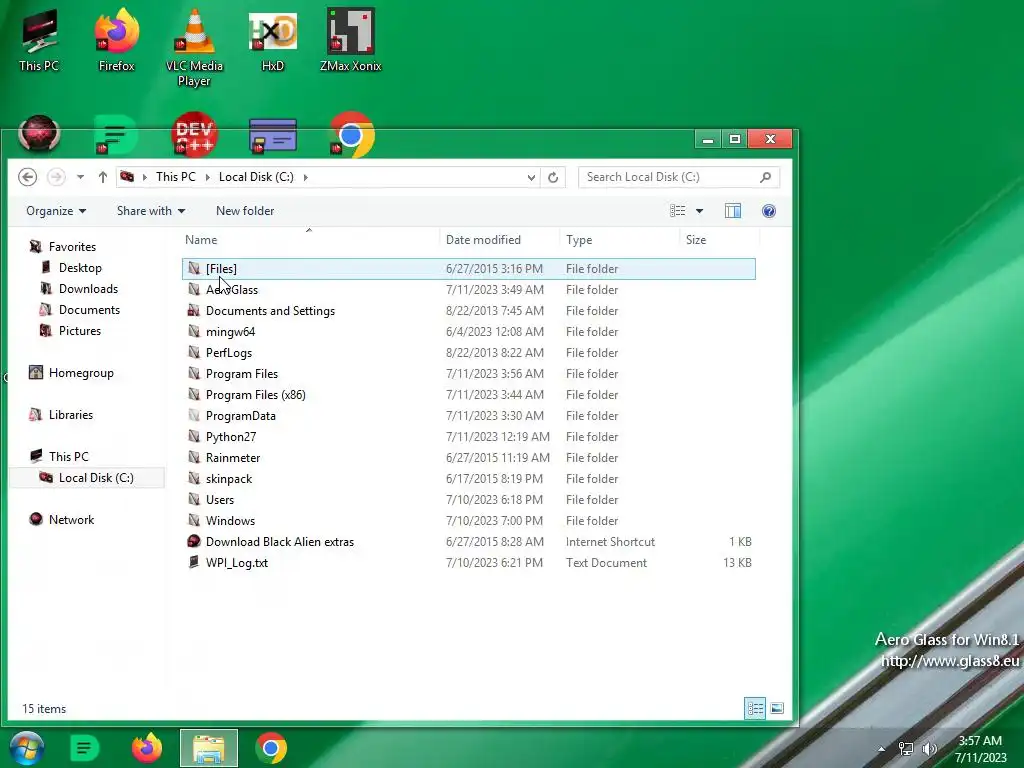
Task: Click the Forward navigation arrow
Action: tap(56, 177)
